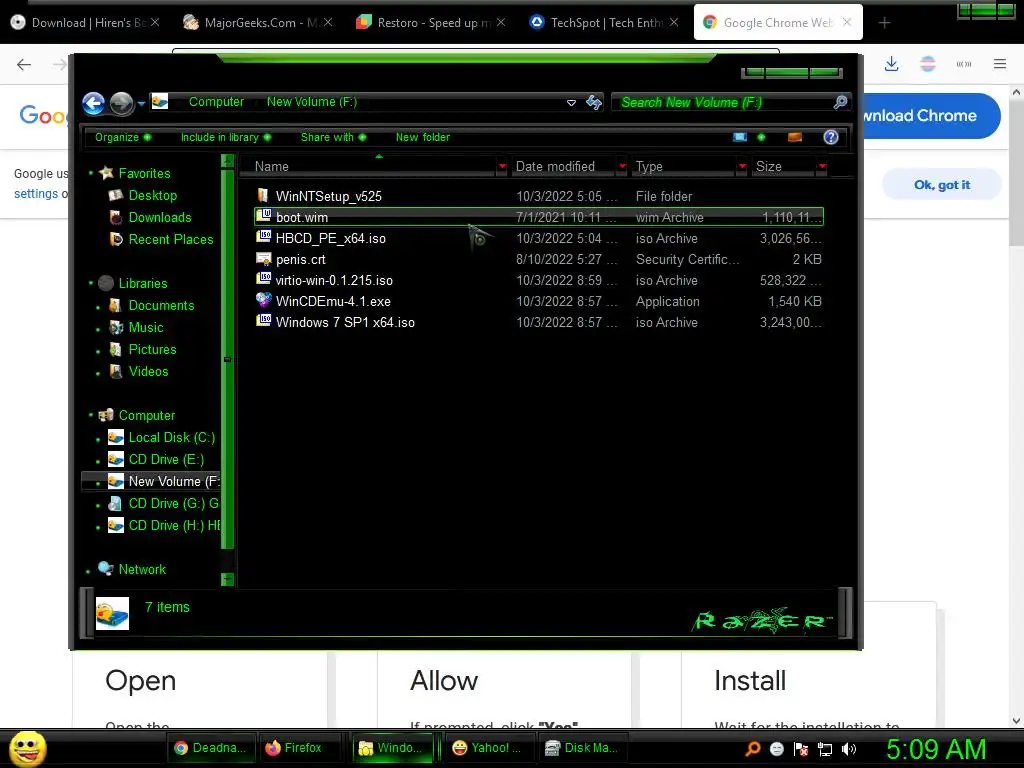Click the speaker volume tray icon
The width and height of the screenshot is (1024, 768).
click(849, 749)
